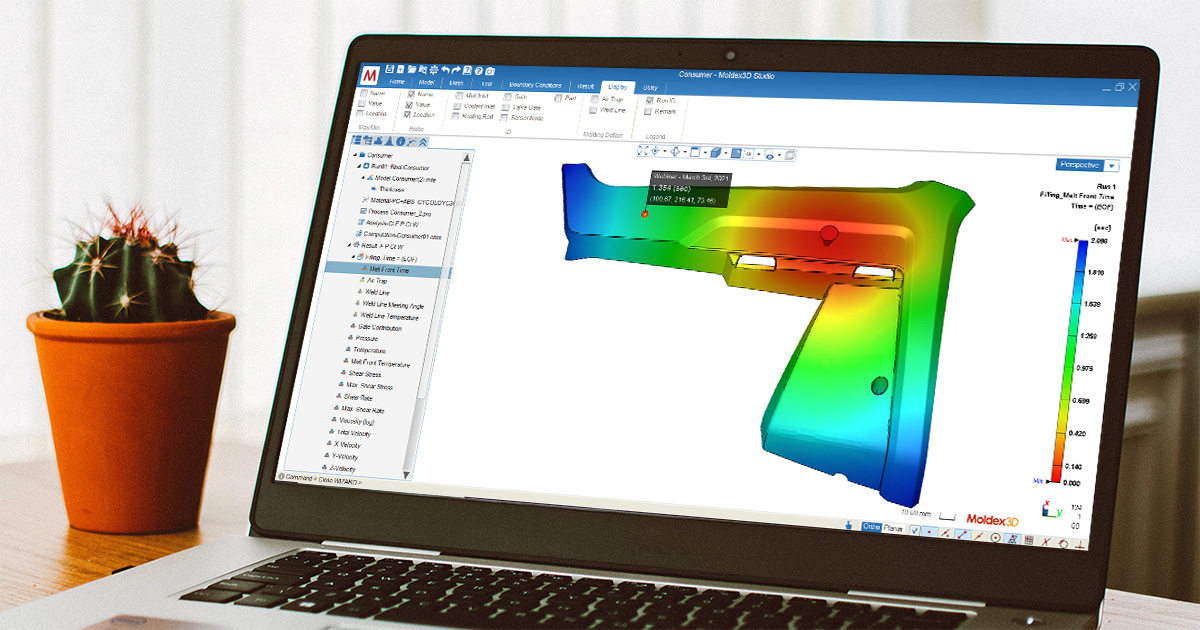Click the XYZ axis triad icon
The image size is (1200, 630).
pos(1051,509)
